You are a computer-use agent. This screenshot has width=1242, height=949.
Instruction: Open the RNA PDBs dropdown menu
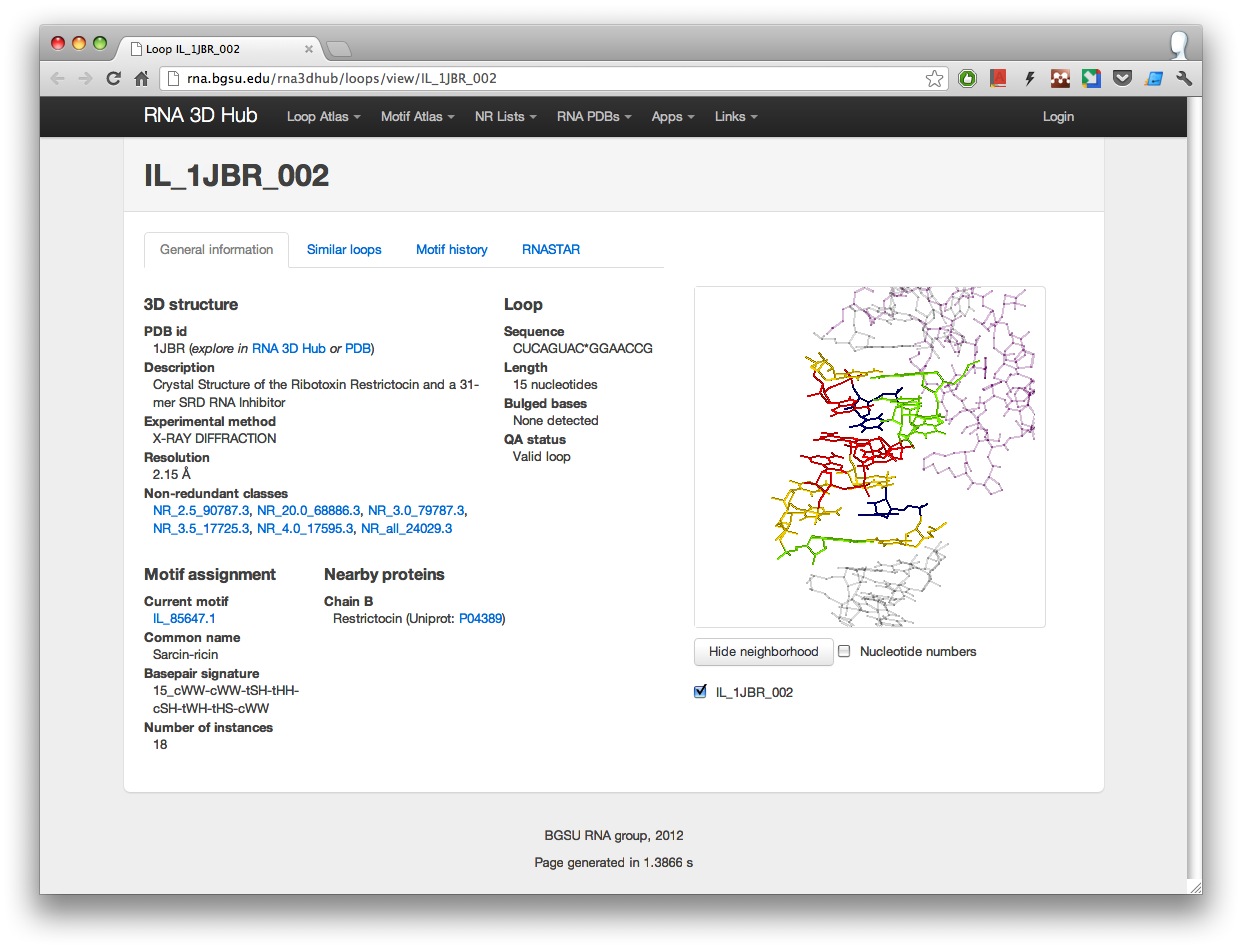(593, 117)
